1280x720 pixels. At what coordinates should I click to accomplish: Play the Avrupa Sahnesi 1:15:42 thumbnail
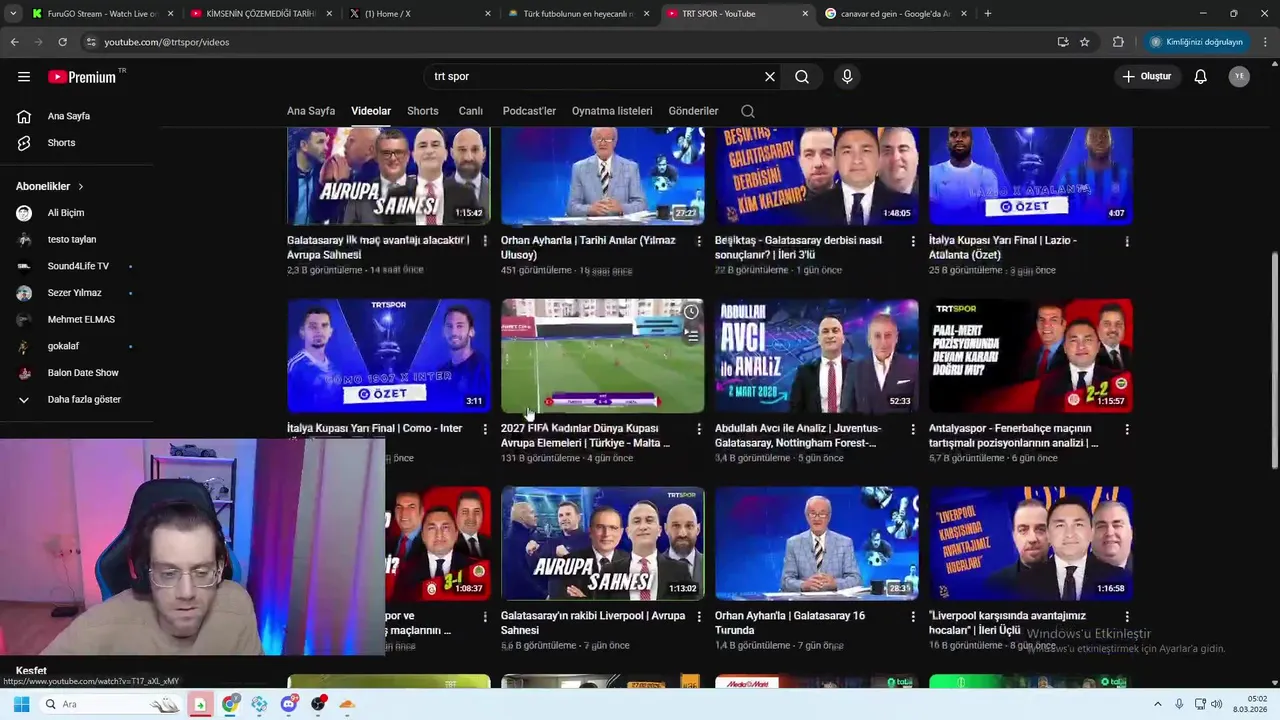pos(389,175)
